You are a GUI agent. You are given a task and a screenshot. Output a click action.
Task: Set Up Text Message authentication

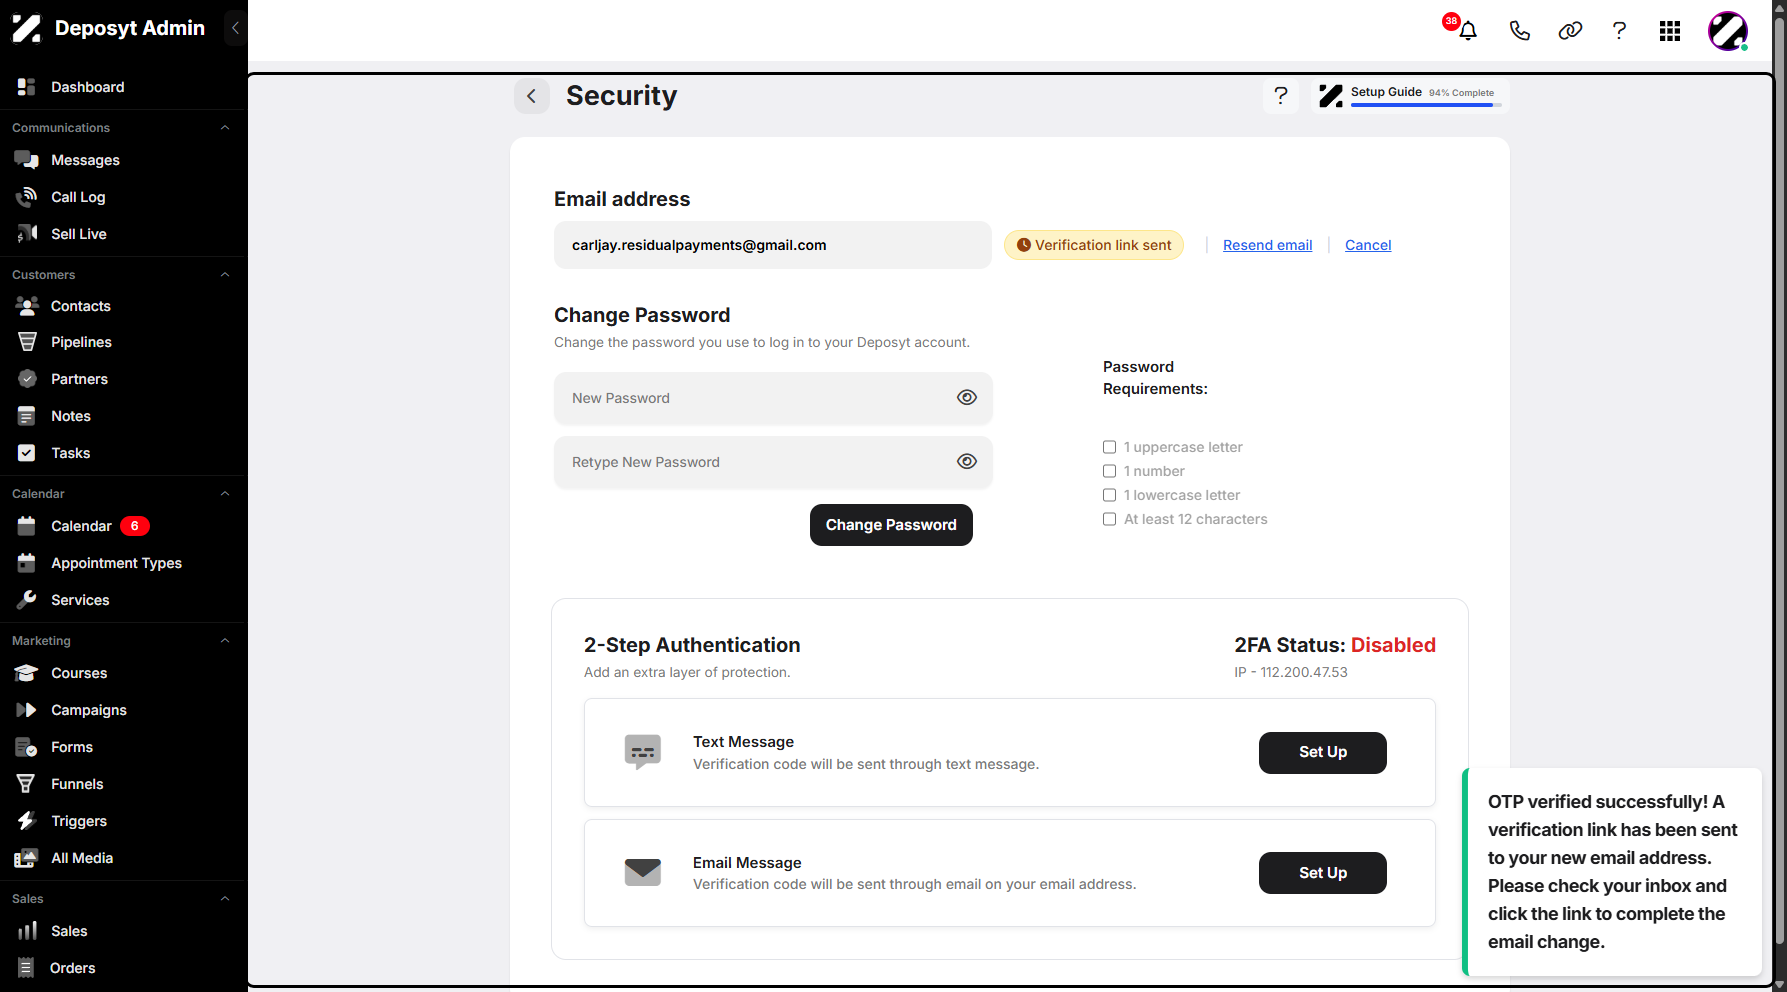point(1322,753)
